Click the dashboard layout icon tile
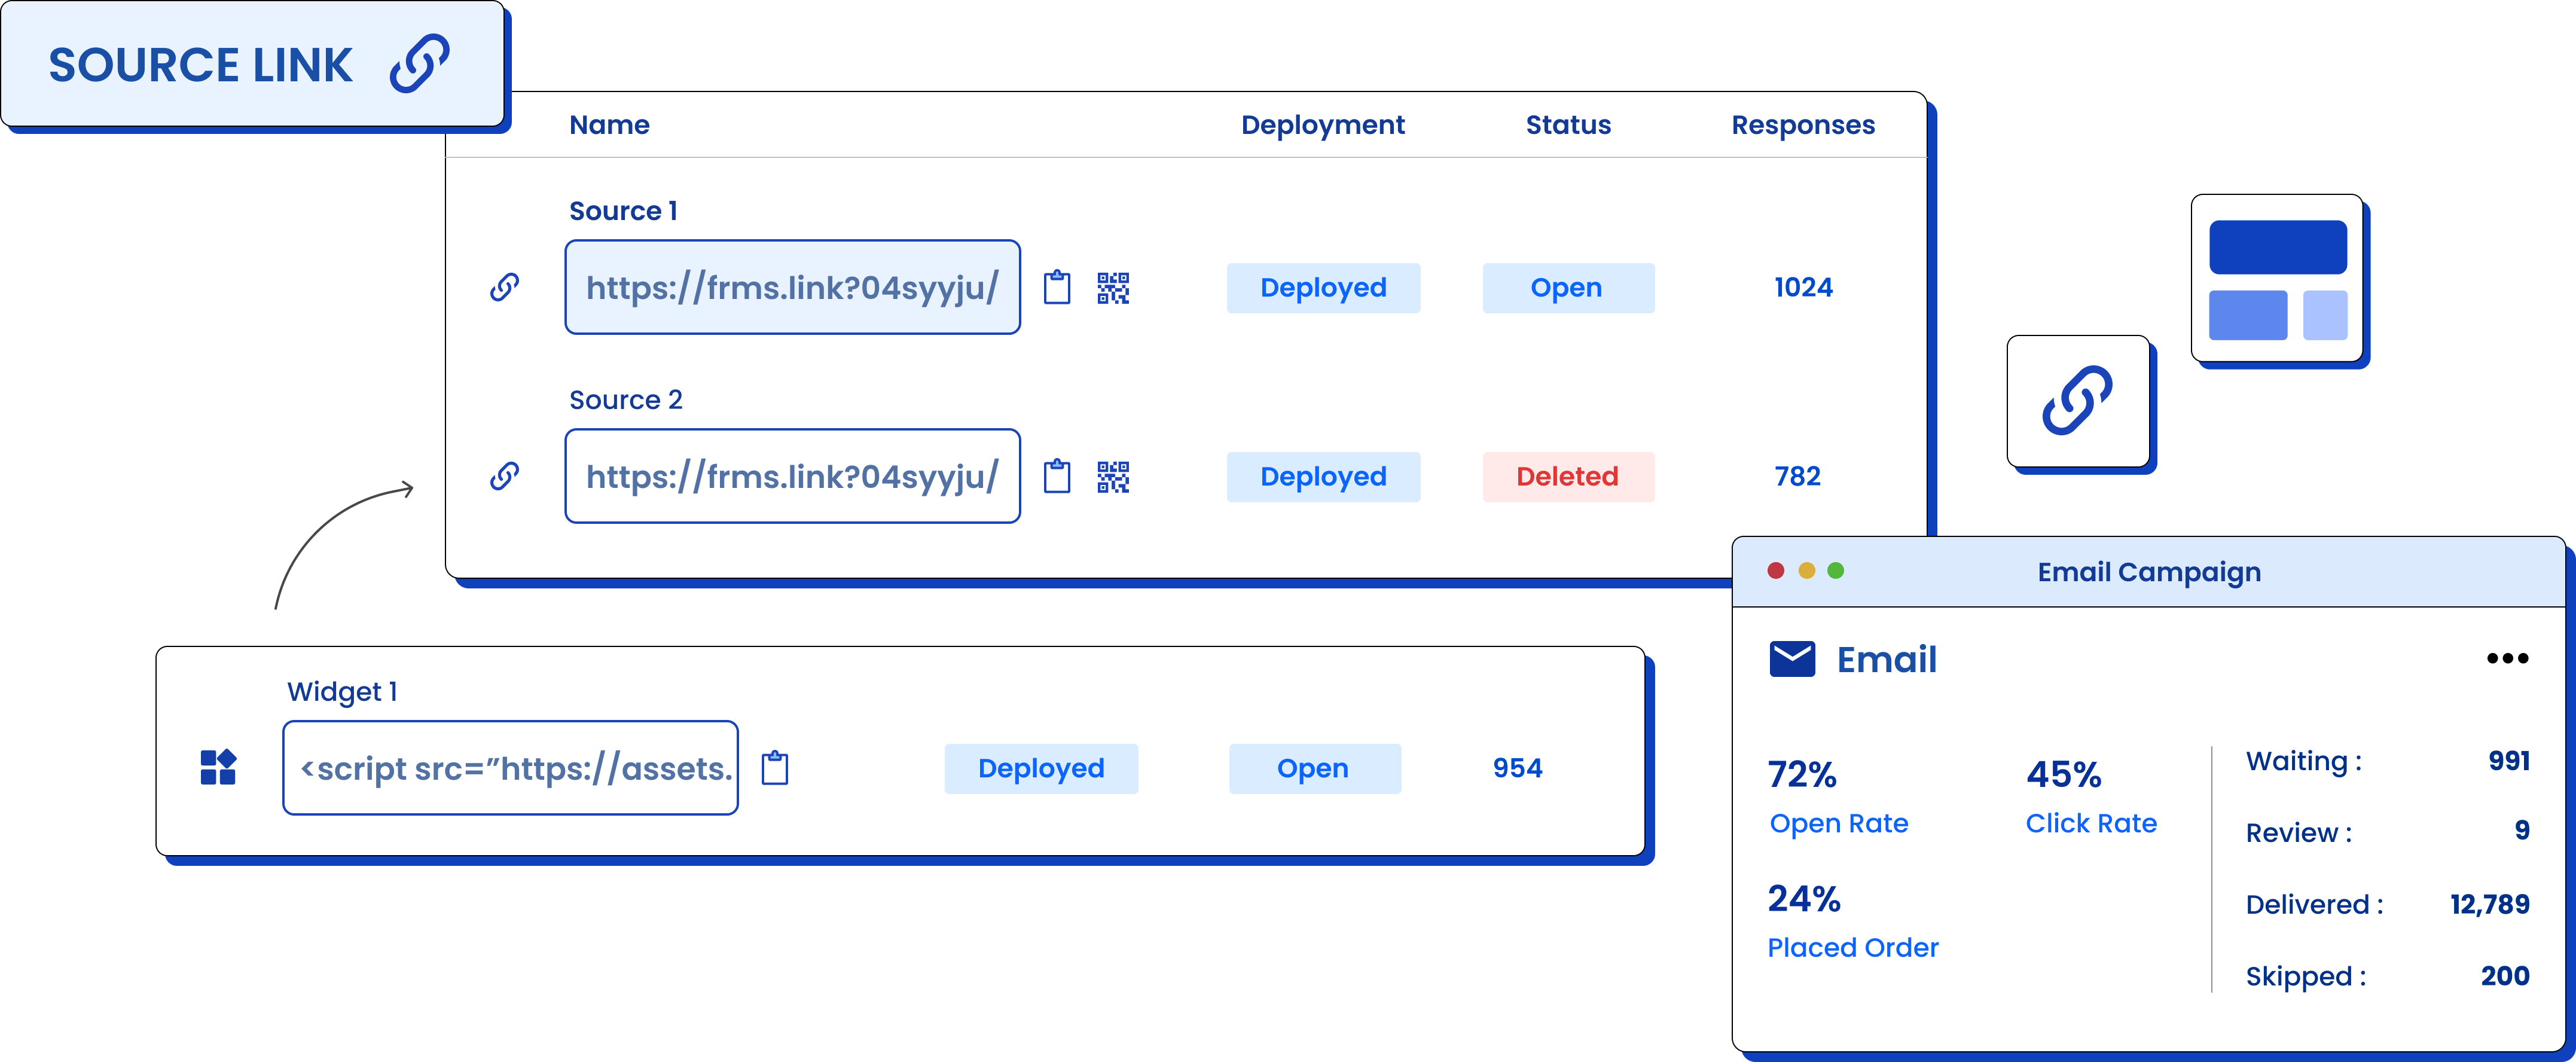2576x1062 pixels. [x=2277, y=278]
